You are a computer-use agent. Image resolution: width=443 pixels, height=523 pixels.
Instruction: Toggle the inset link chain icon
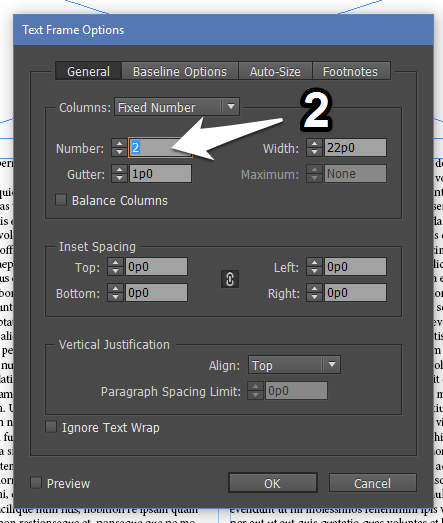230,279
